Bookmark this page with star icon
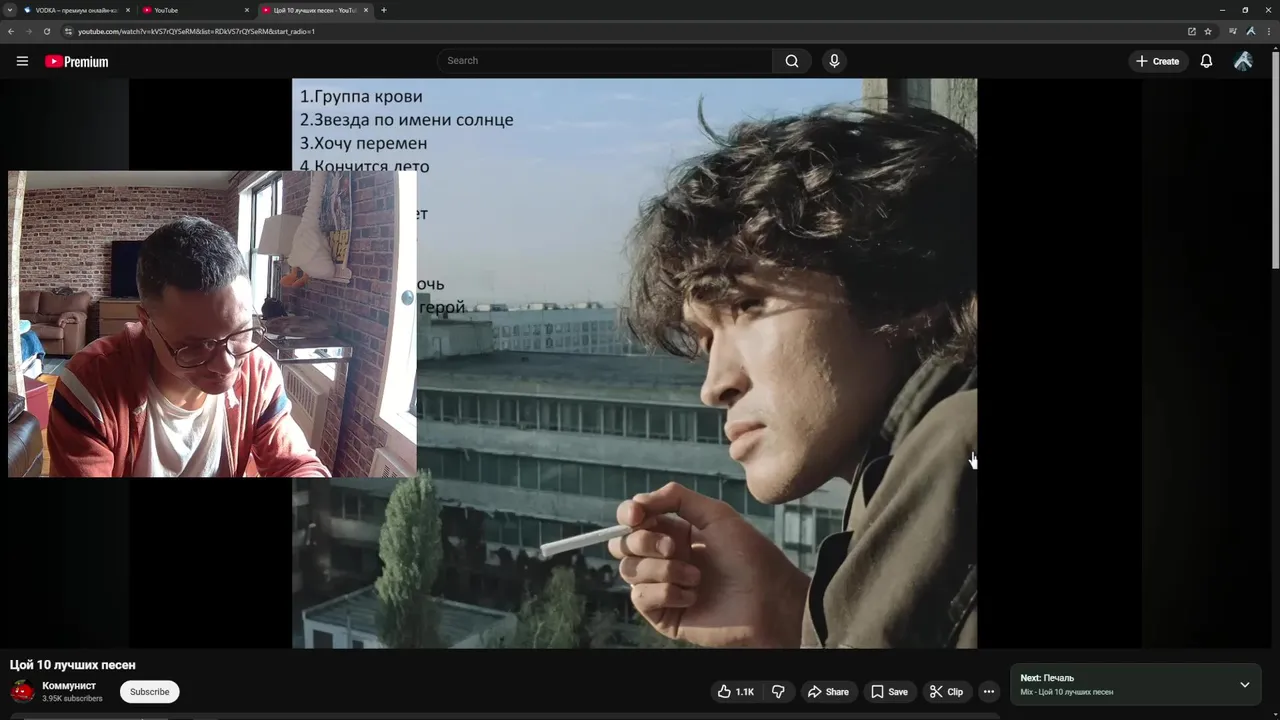Image resolution: width=1280 pixels, height=720 pixels. pyautogui.click(x=1207, y=31)
